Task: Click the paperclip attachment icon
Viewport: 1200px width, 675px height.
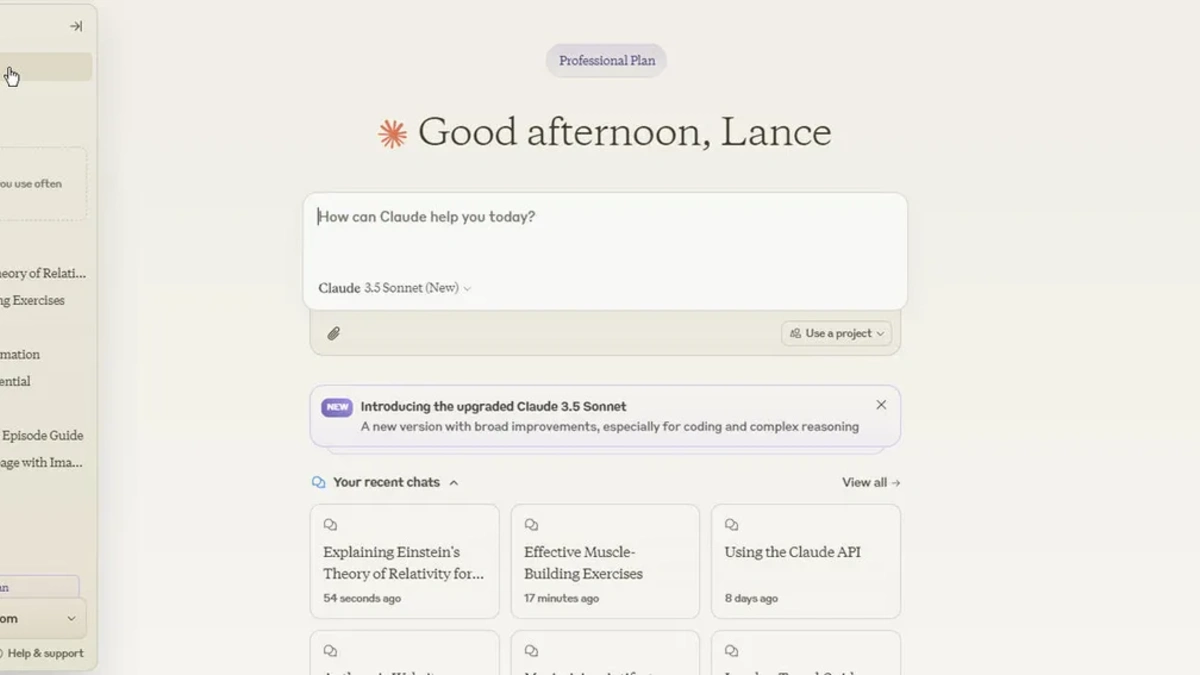Action: click(334, 333)
